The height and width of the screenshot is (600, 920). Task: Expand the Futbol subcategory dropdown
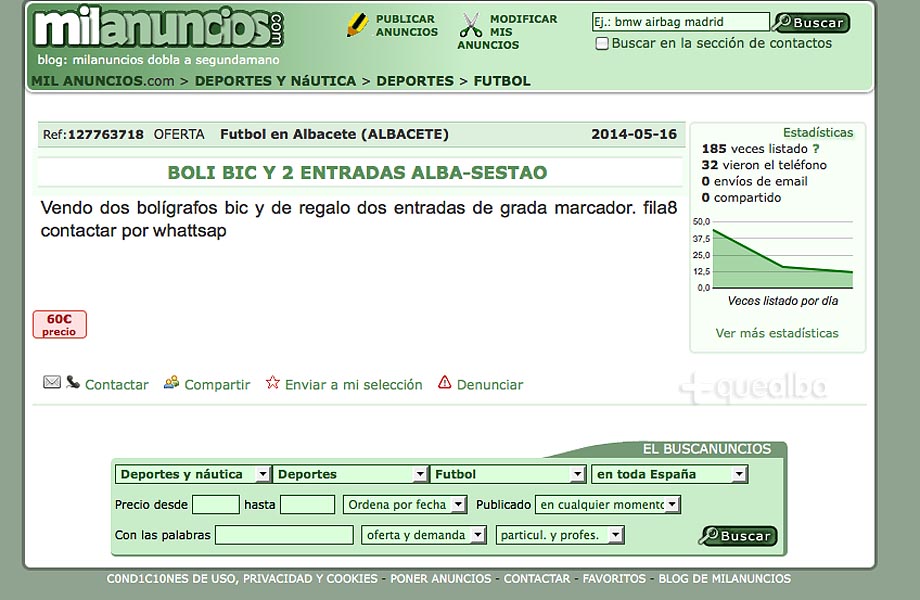pos(509,474)
